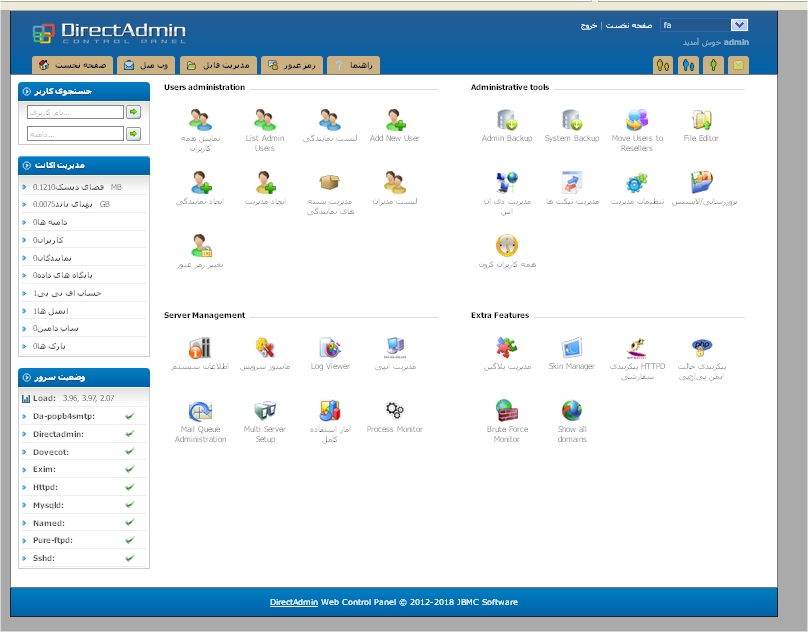Click the DirectAdmin logo
The width and height of the screenshot is (808, 632).
click(109, 33)
